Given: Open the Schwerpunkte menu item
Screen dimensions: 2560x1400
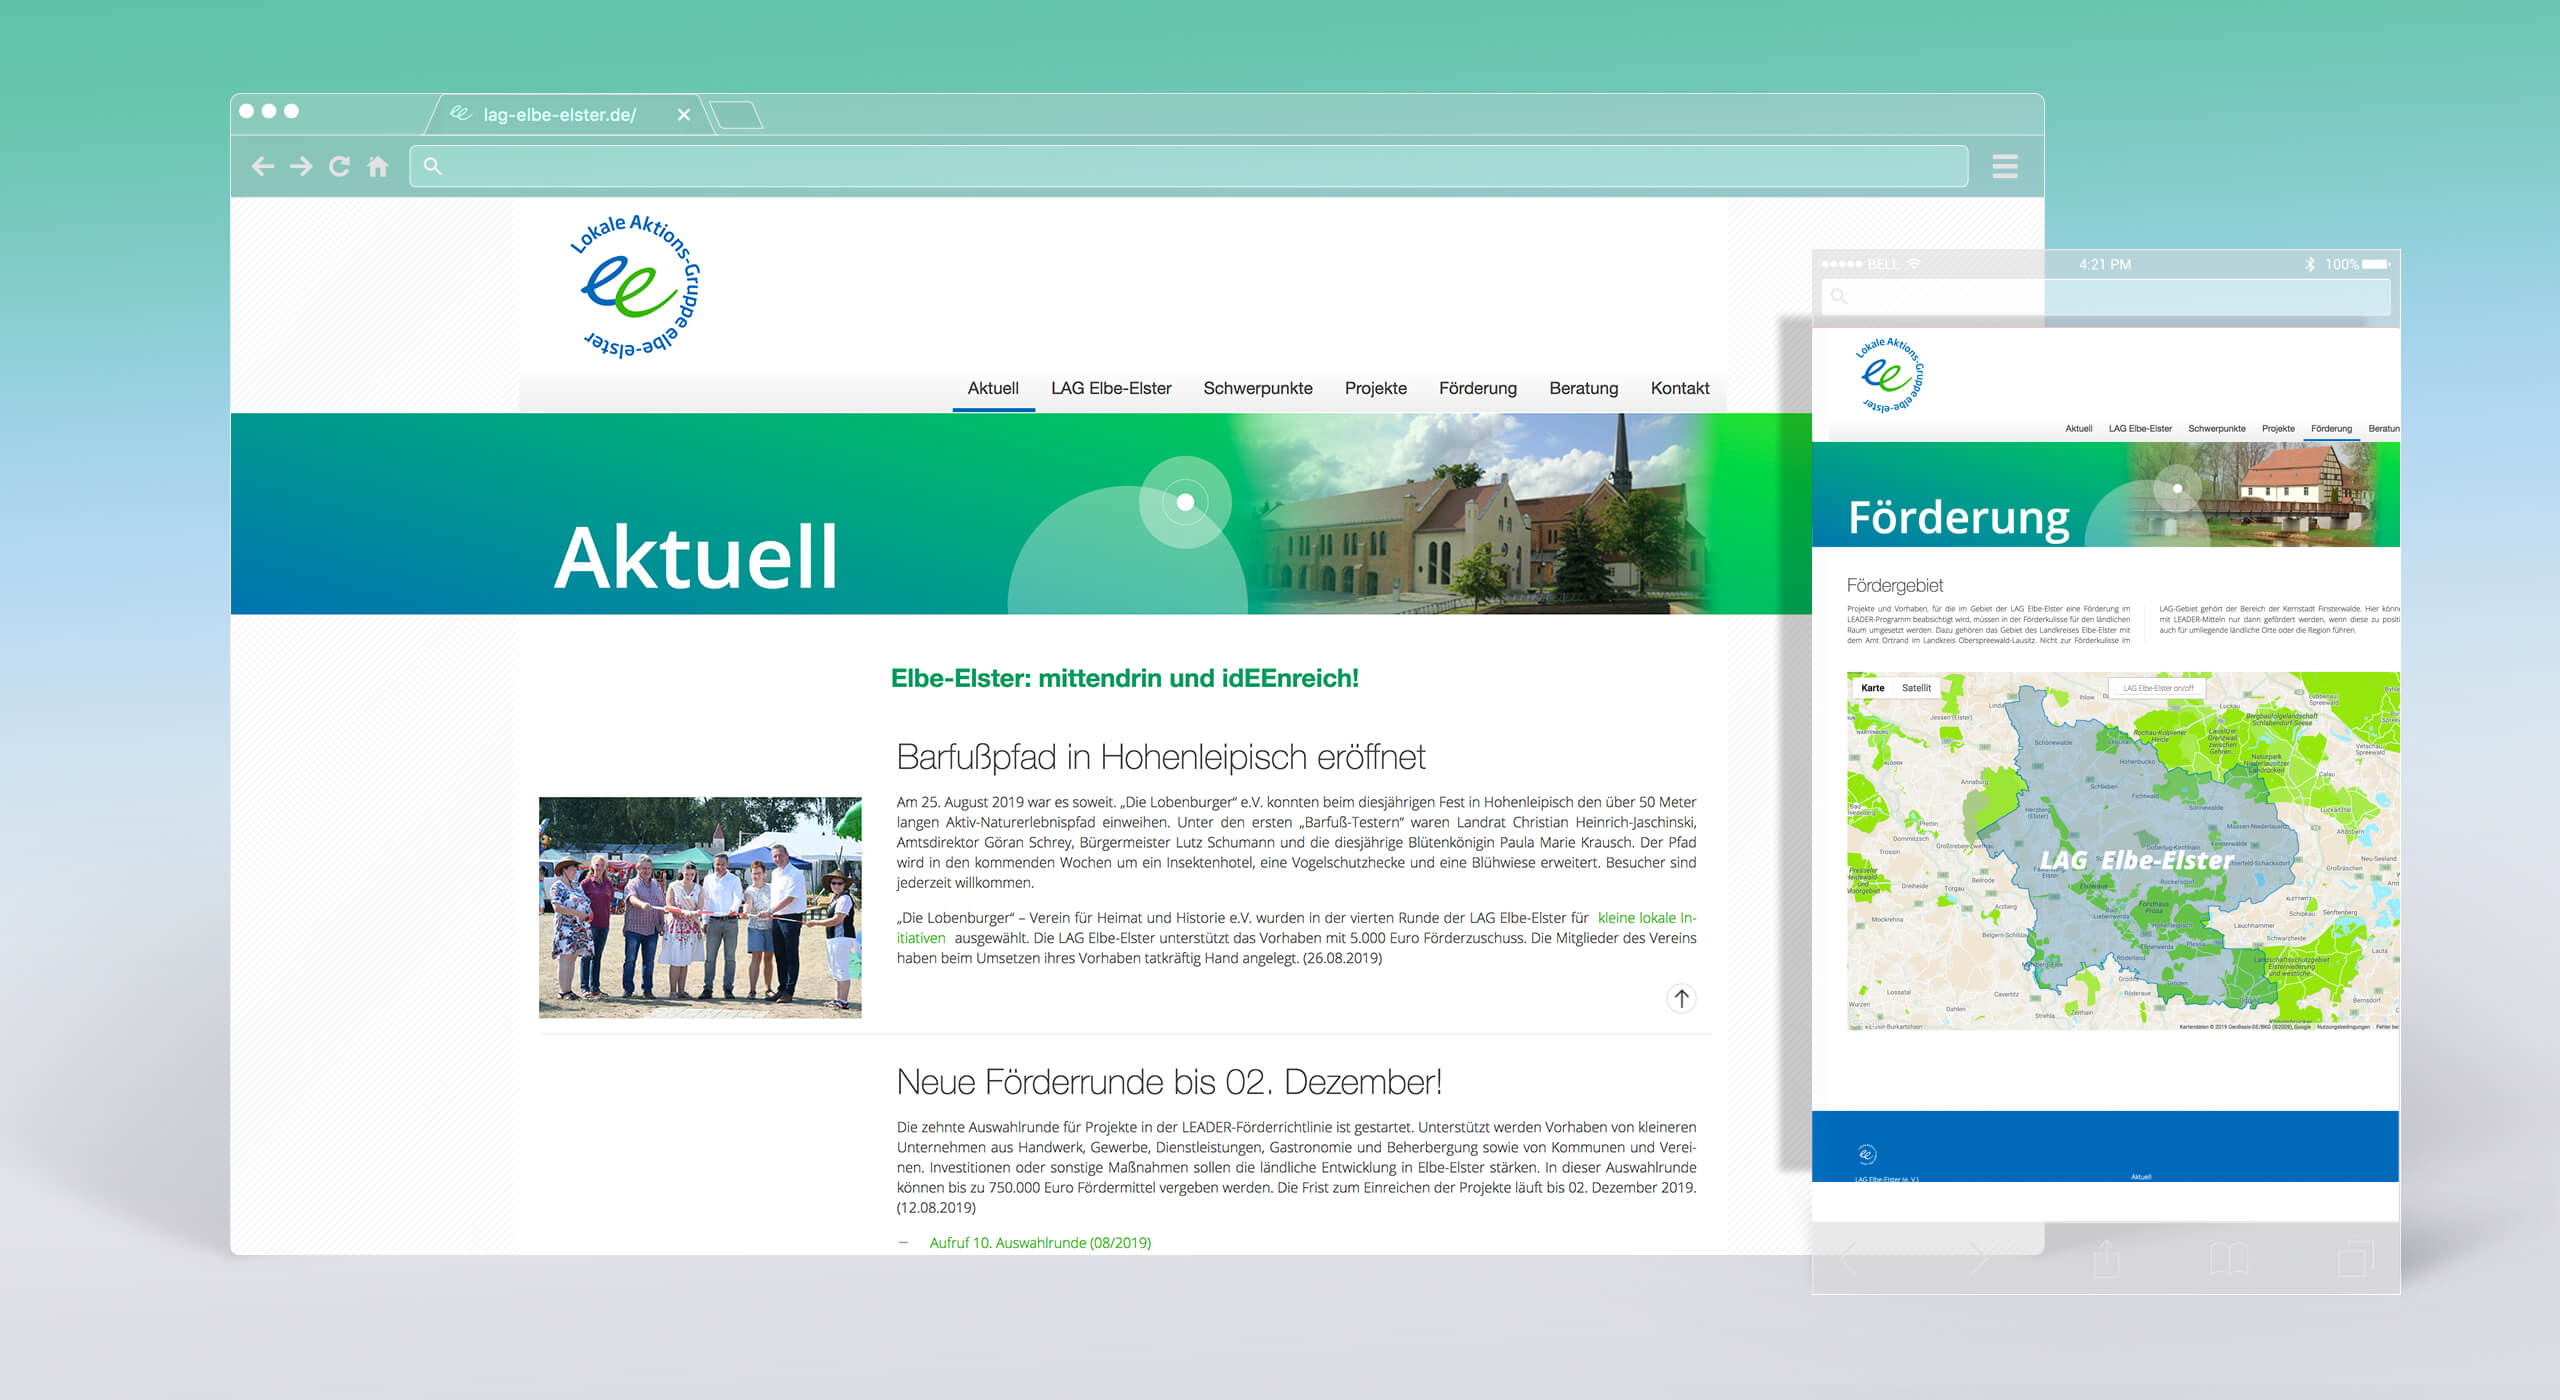Looking at the screenshot, I should (x=1257, y=388).
